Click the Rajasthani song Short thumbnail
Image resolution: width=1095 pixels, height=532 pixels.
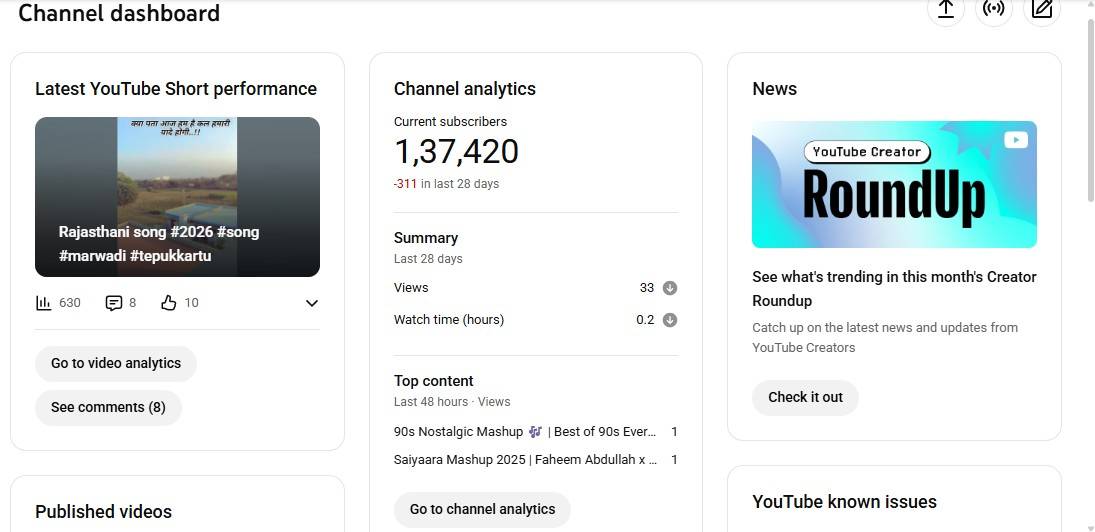[x=177, y=196]
